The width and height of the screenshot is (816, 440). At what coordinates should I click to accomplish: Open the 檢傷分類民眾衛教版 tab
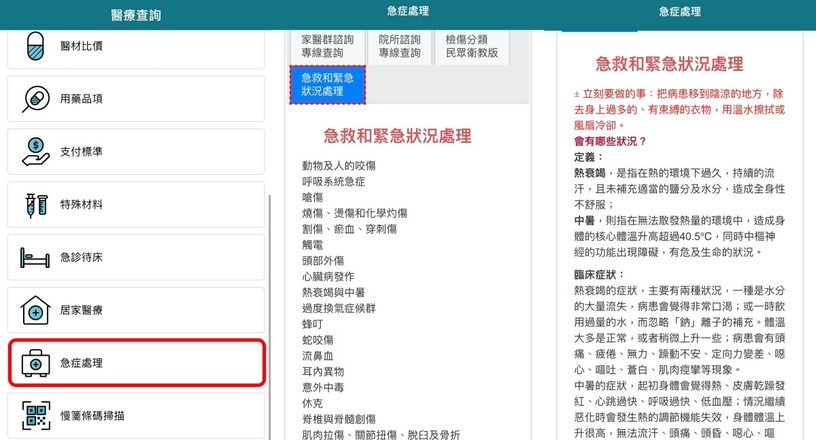[471, 46]
